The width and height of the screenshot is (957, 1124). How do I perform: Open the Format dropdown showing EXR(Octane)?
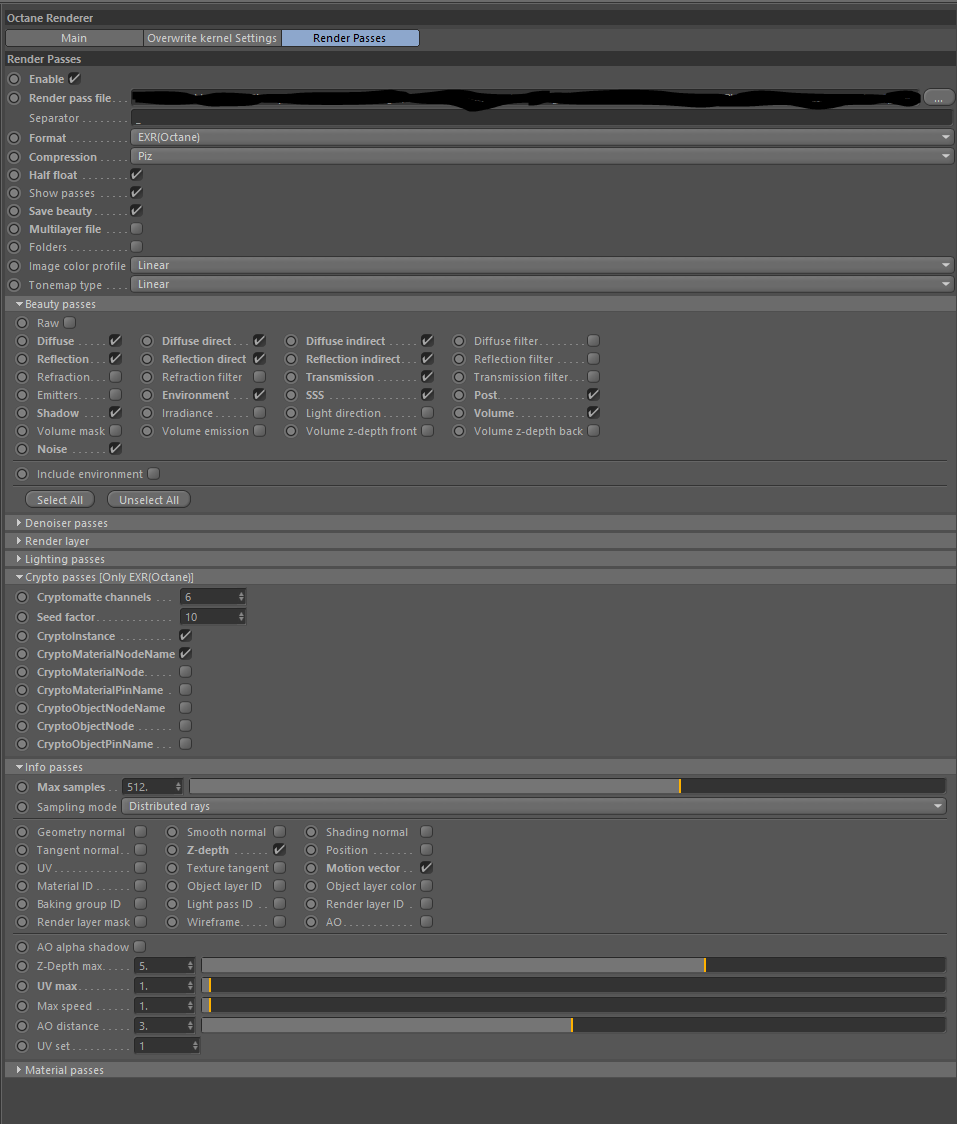[542, 137]
